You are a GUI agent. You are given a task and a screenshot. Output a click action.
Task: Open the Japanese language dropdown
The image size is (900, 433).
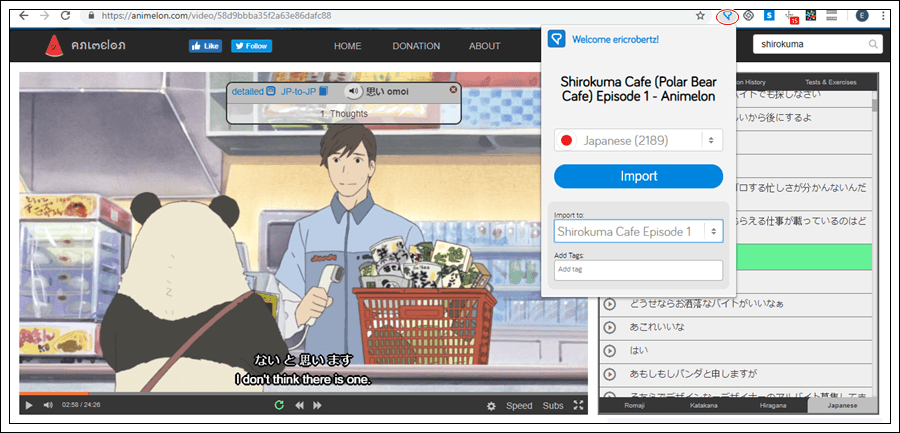click(638, 140)
